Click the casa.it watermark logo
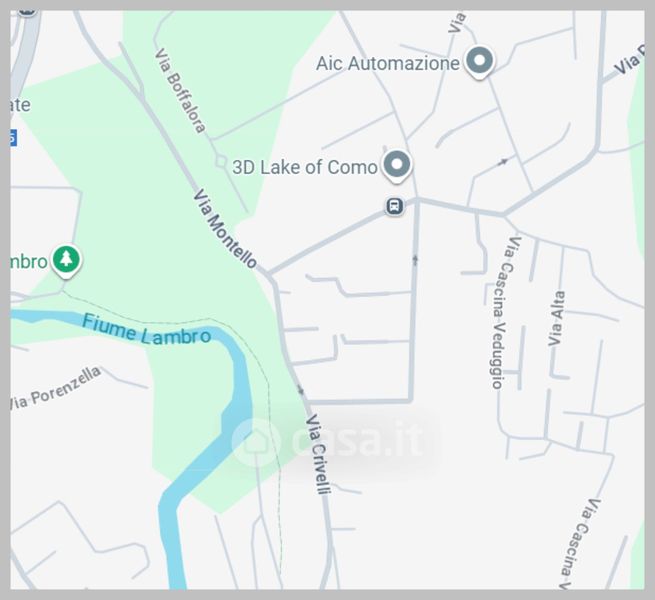This screenshot has height=600, width=655. (328, 441)
